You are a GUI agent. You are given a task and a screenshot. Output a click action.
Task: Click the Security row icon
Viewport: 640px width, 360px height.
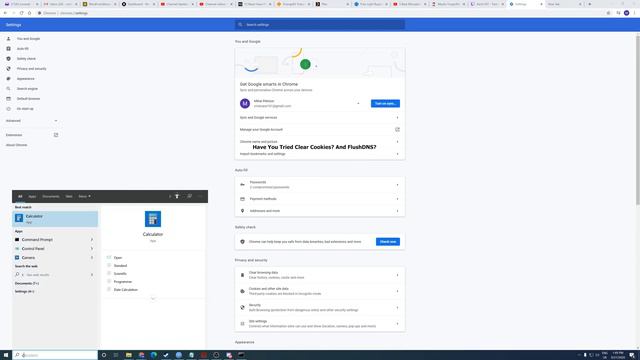(x=242, y=307)
